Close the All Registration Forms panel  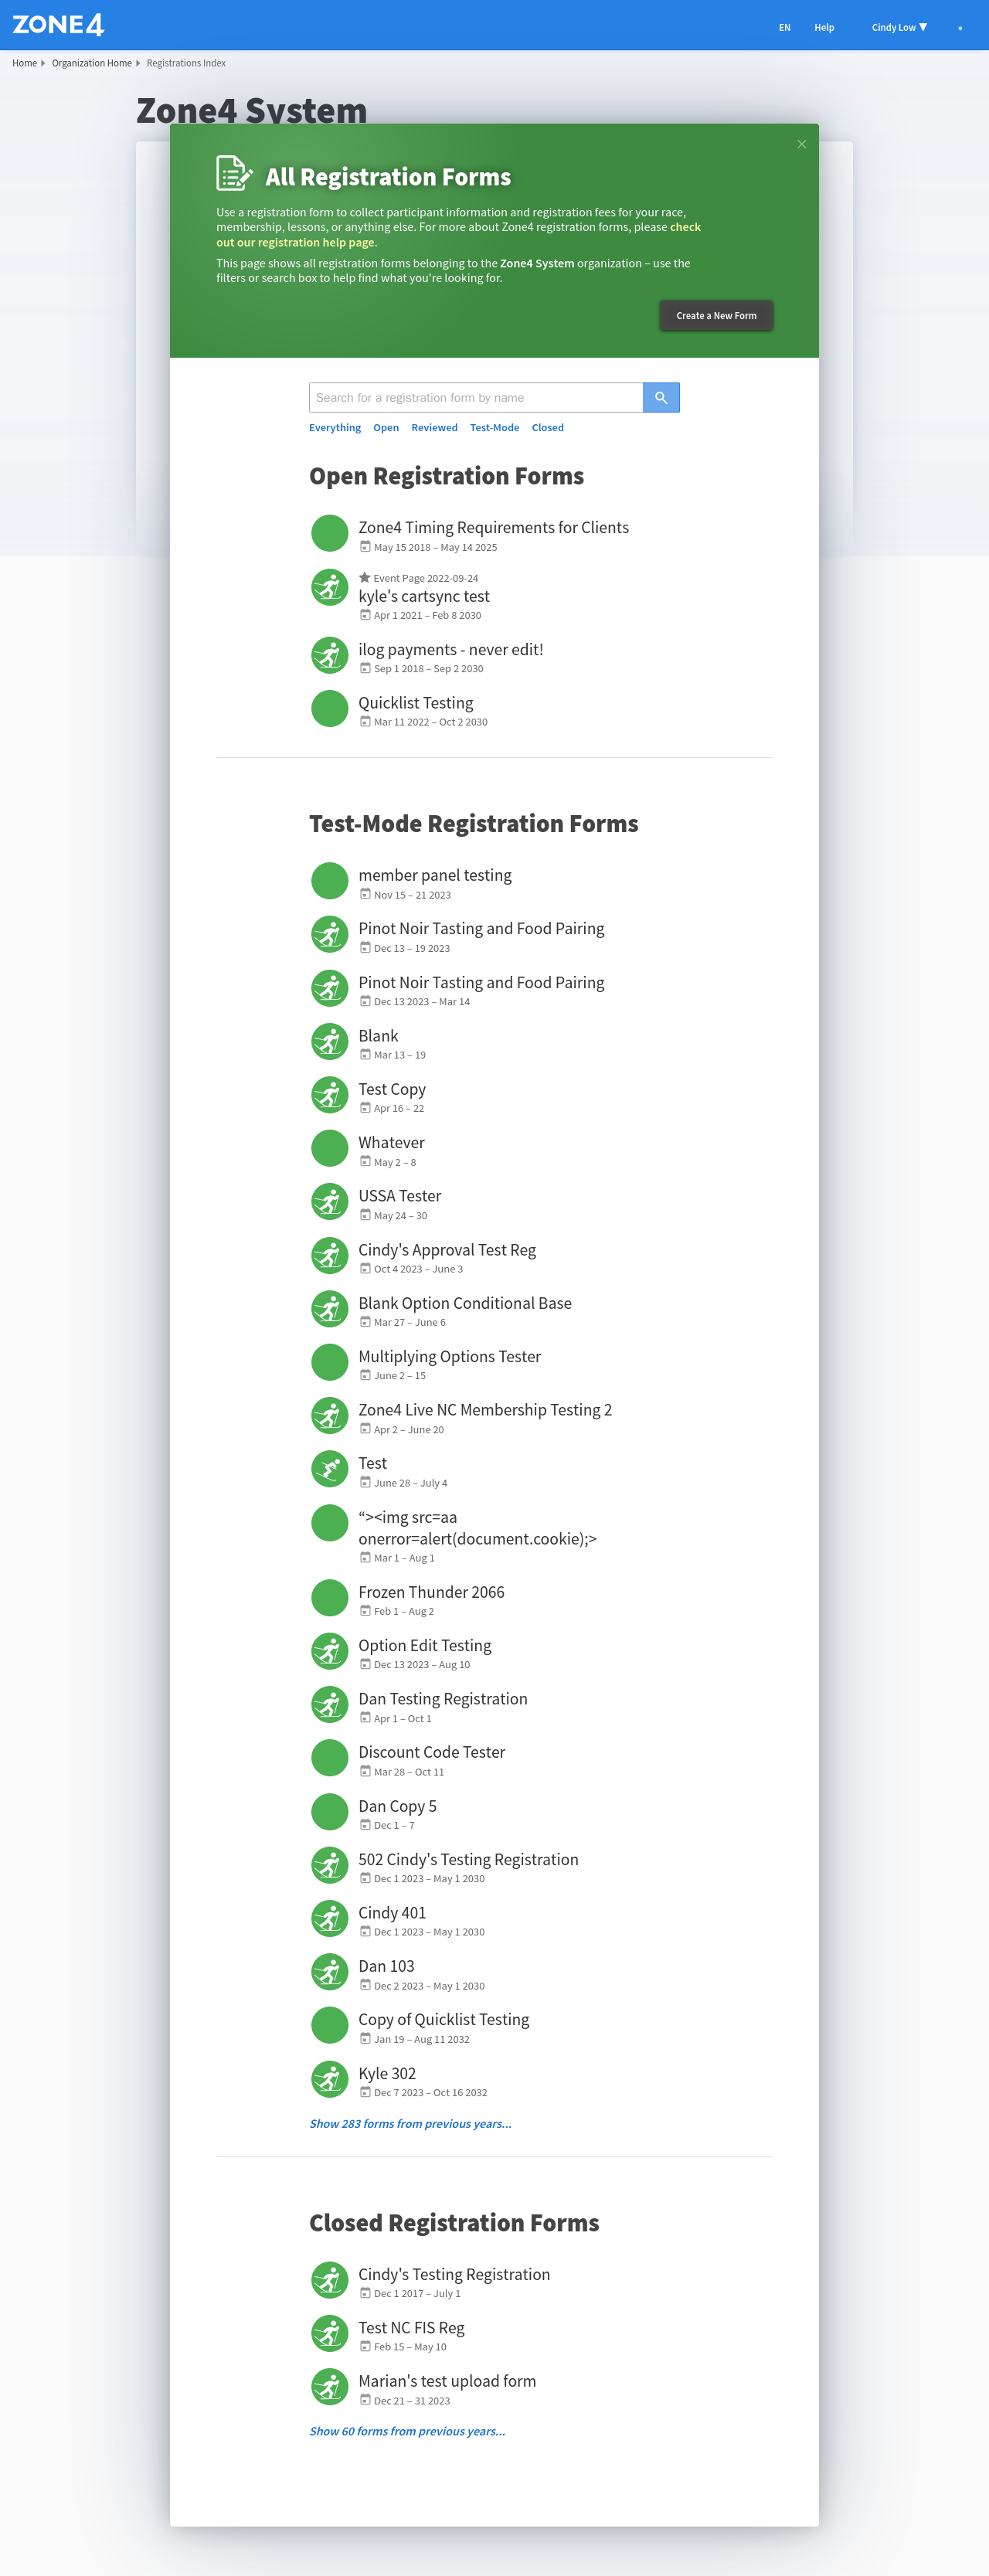[801, 145]
